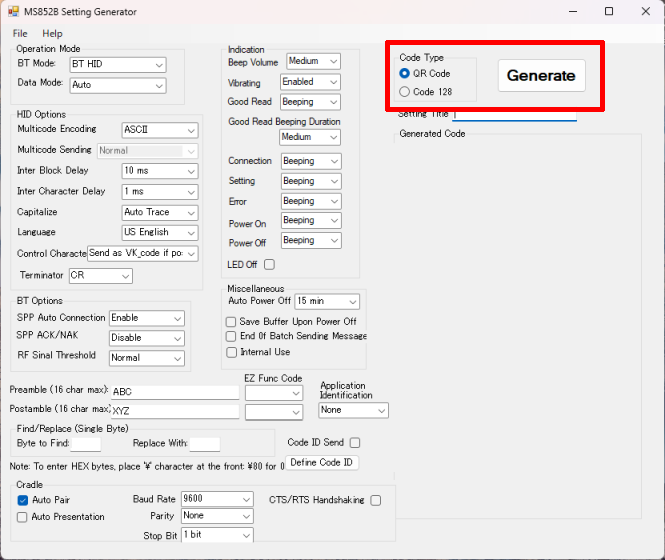
Task: Click the Generate button
Action: [x=541, y=76]
